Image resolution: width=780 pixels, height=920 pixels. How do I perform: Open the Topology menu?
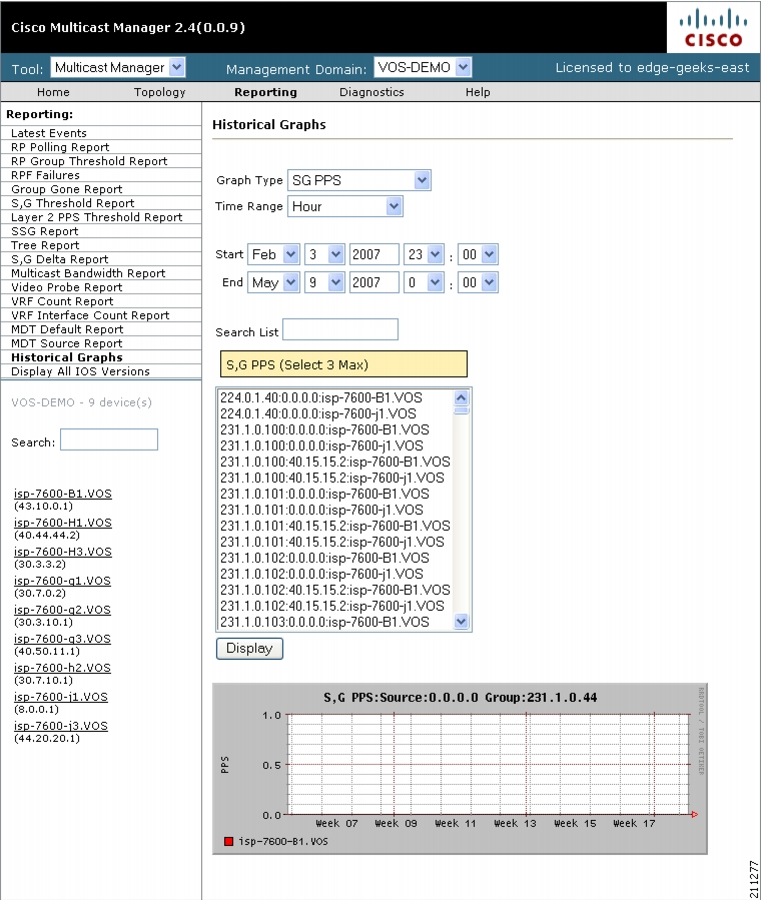(160, 92)
